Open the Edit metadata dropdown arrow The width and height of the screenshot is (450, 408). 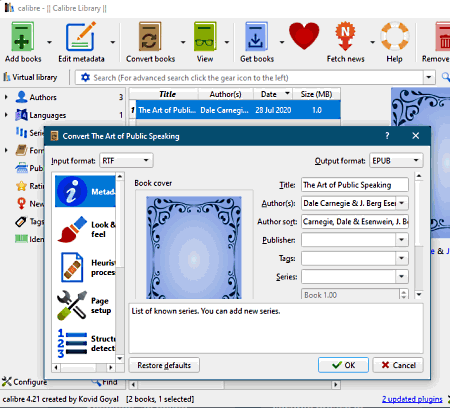pyautogui.click(x=113, y=42)
